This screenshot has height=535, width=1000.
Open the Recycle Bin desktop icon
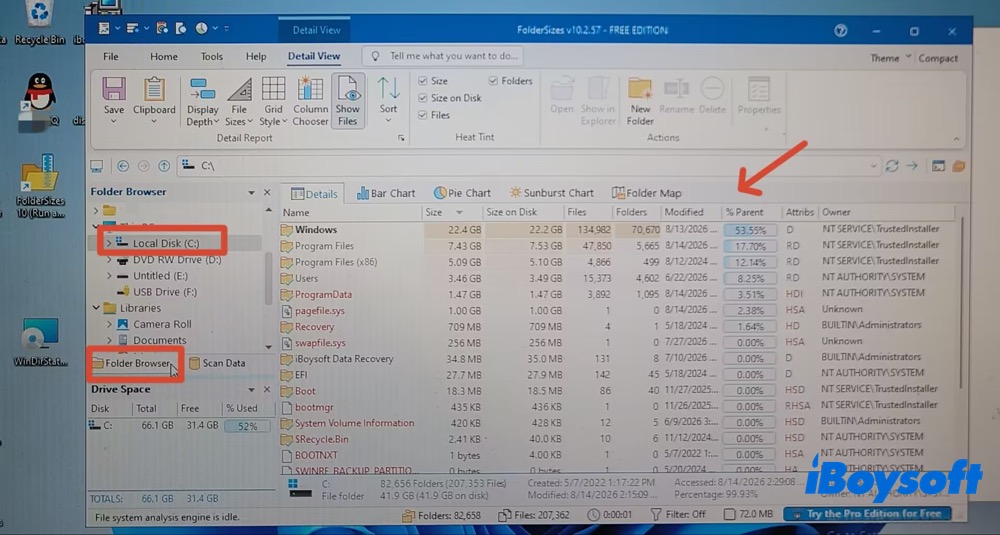pos(40,23)
